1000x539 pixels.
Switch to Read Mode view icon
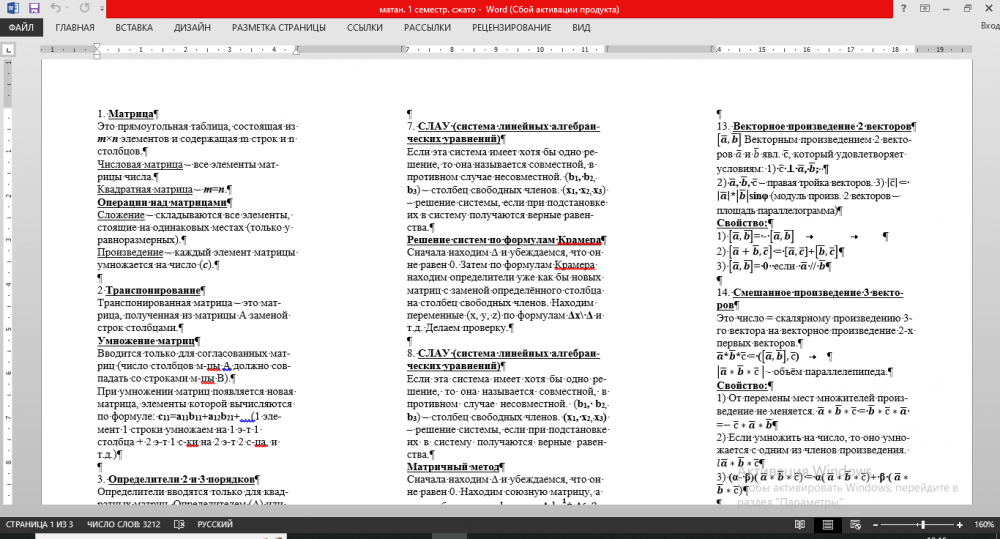point(800,524)
